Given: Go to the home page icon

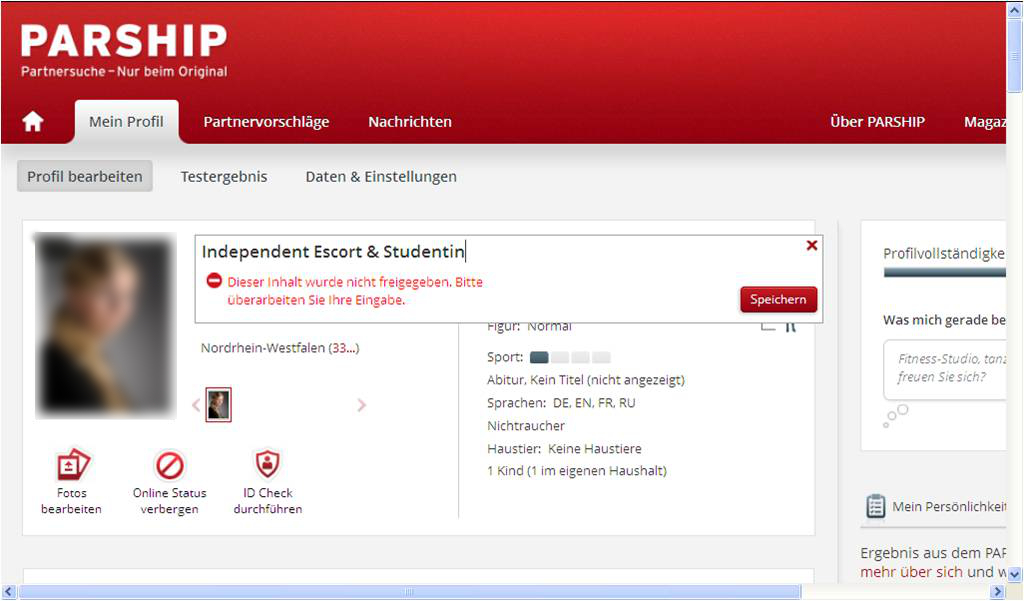Looking at the screenshot, I should [33, 122].
